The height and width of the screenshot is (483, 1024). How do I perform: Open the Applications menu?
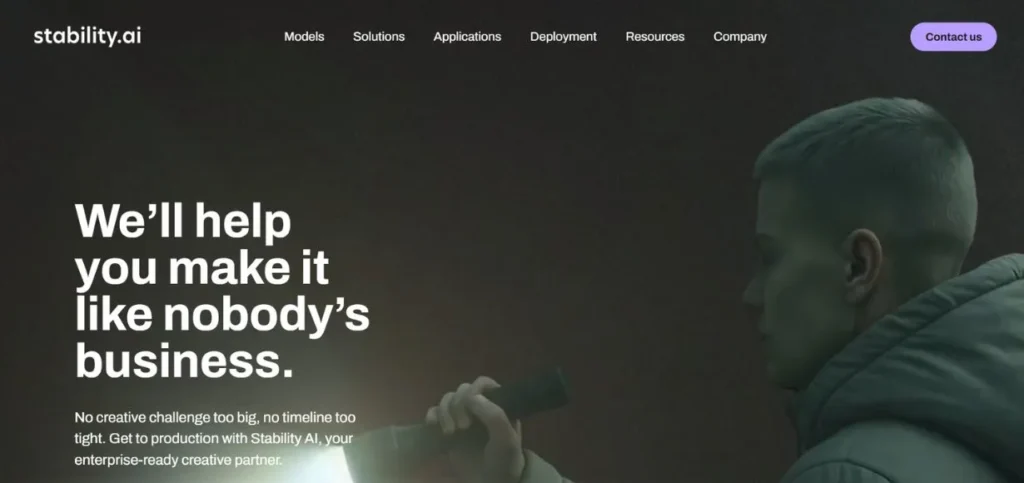click(x=467, y=37)
